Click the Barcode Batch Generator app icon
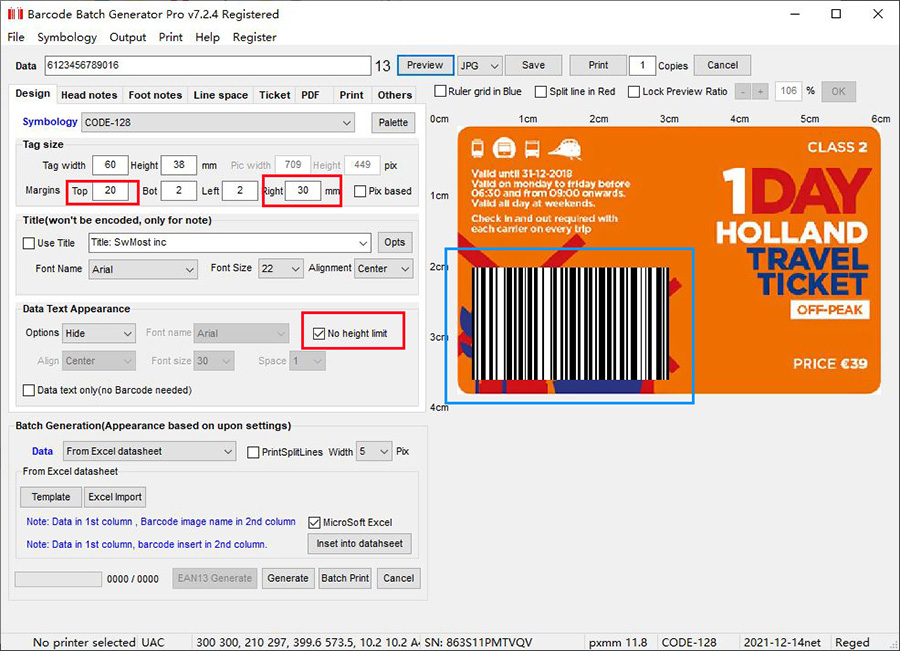This screenshot has height=651, width=900. (15, 14)
